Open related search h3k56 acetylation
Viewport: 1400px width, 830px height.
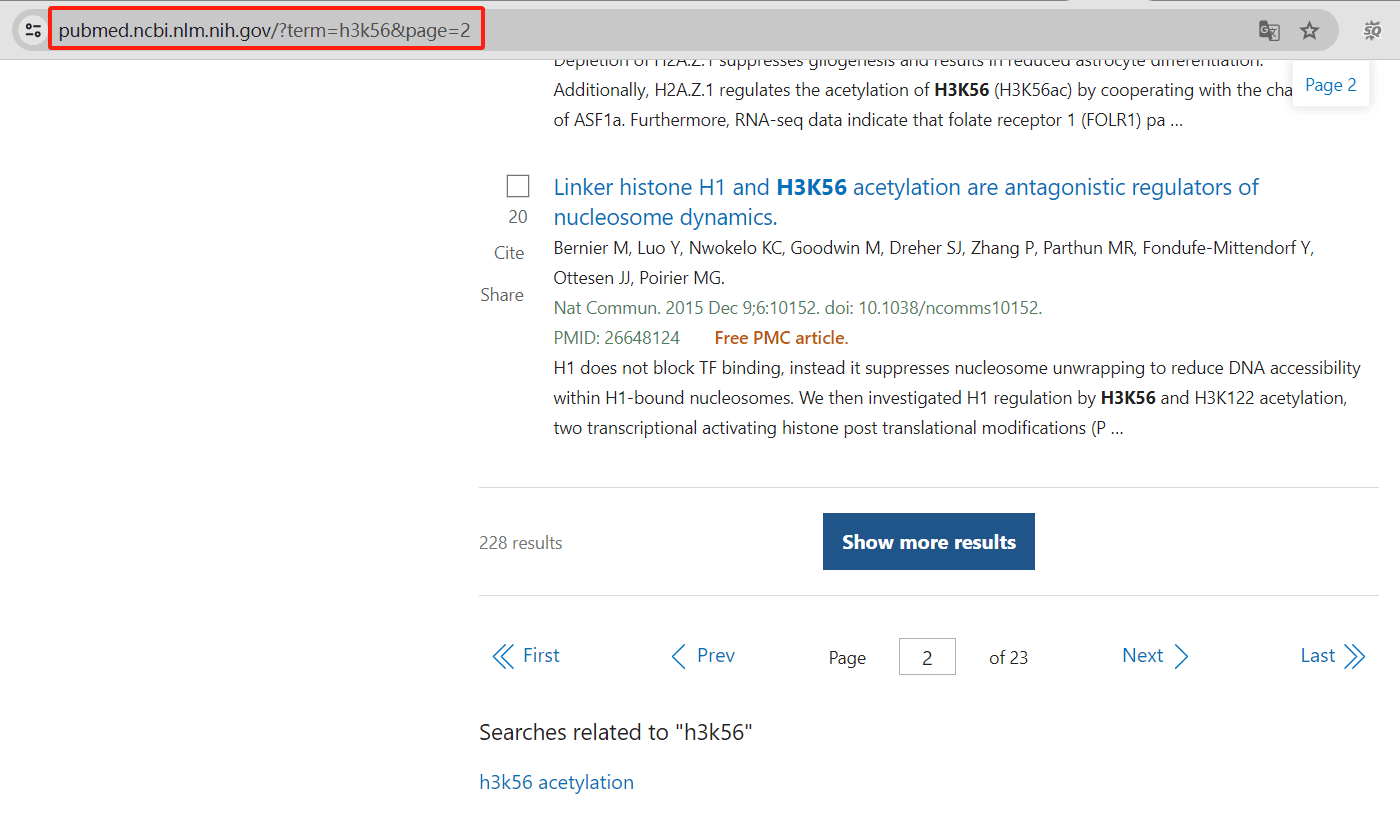click(557, 782)
